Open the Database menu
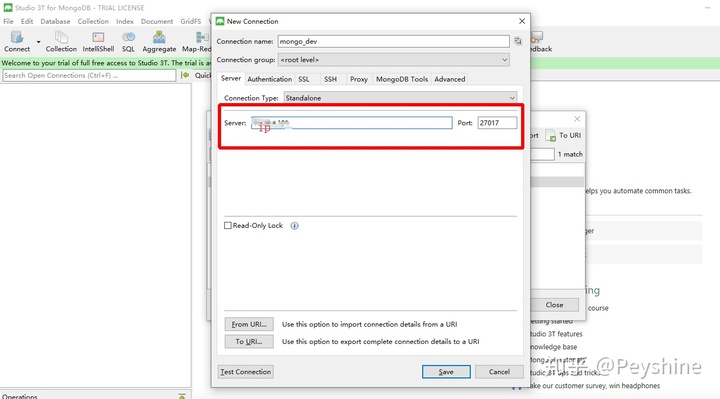This screenshot has height=399, width=720. (x=55, y=22)
